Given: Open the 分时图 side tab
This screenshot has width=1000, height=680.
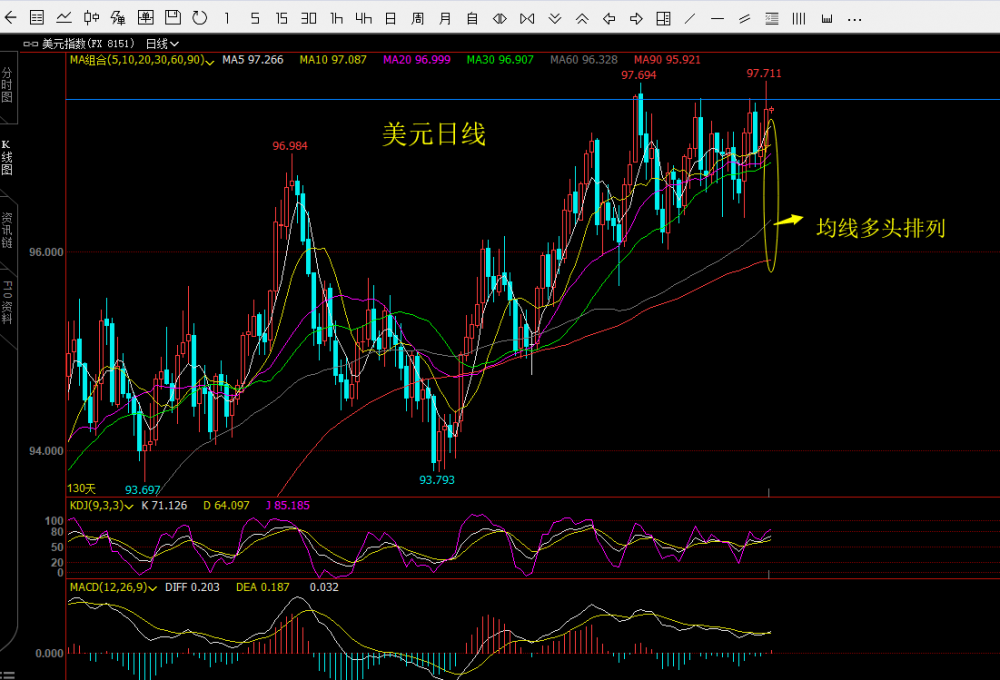Looking at the screenshot, I should click(x=7, y=85).
